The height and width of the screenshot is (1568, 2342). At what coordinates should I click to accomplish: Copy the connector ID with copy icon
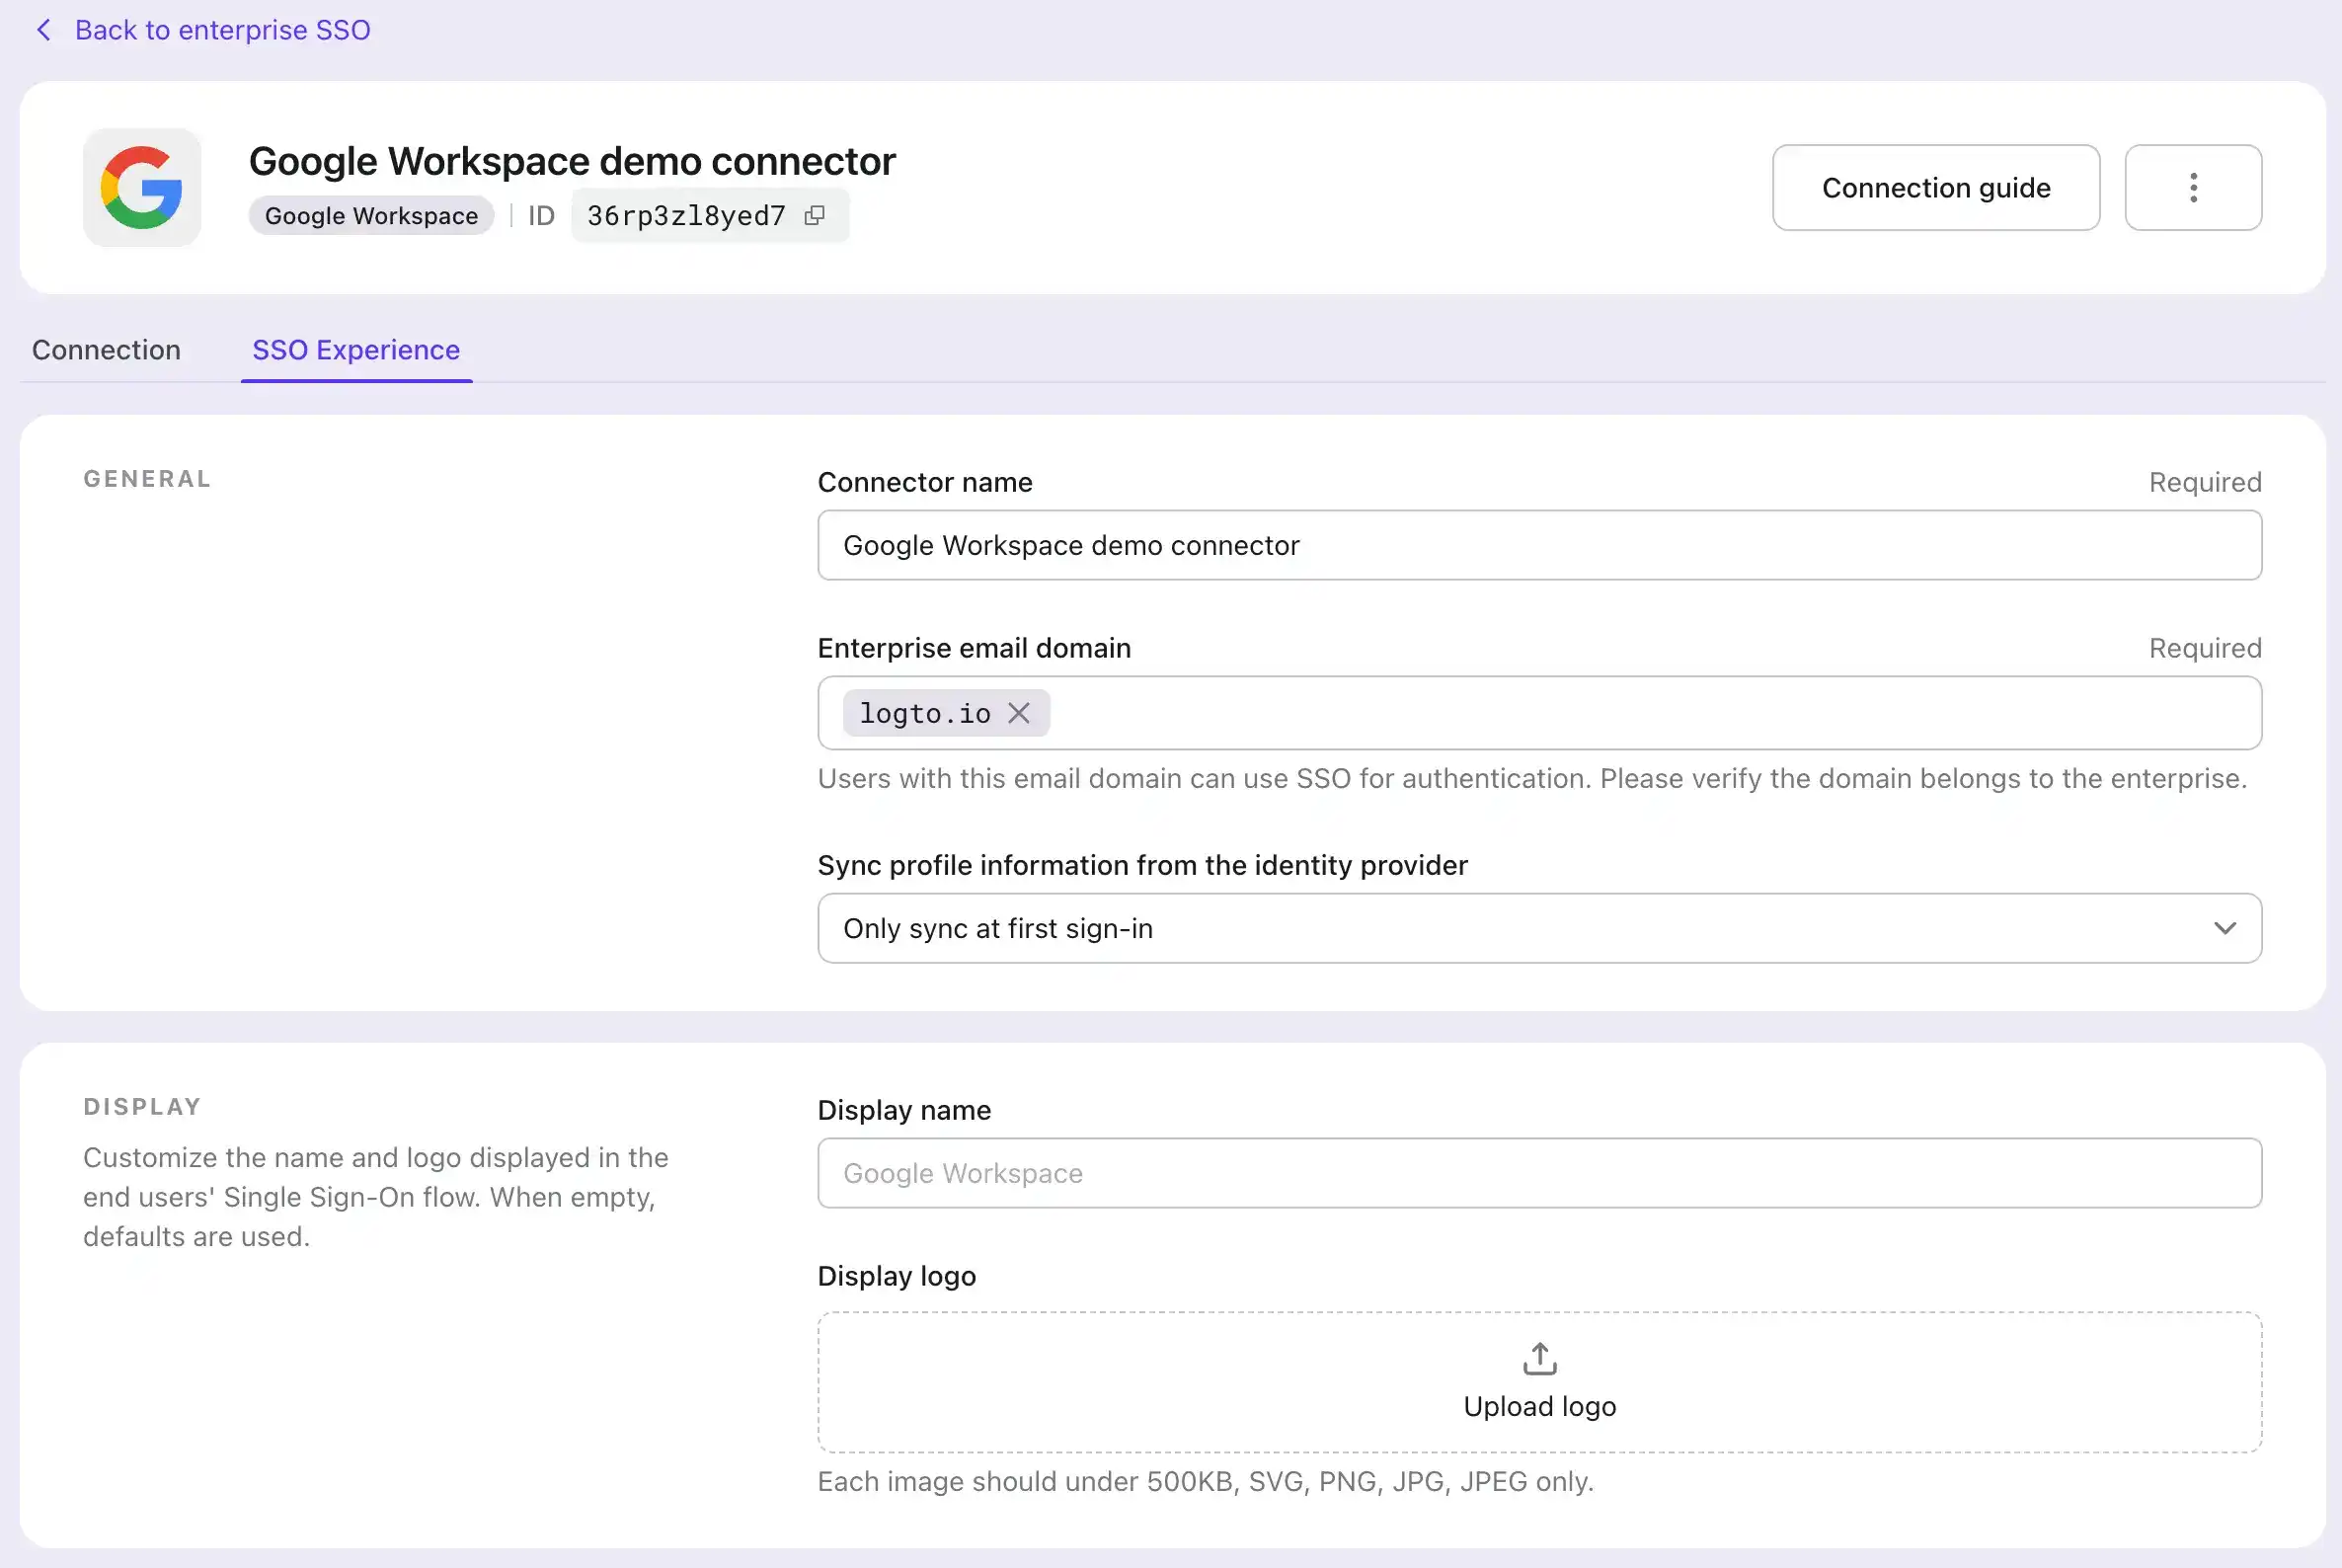(815, 215)
